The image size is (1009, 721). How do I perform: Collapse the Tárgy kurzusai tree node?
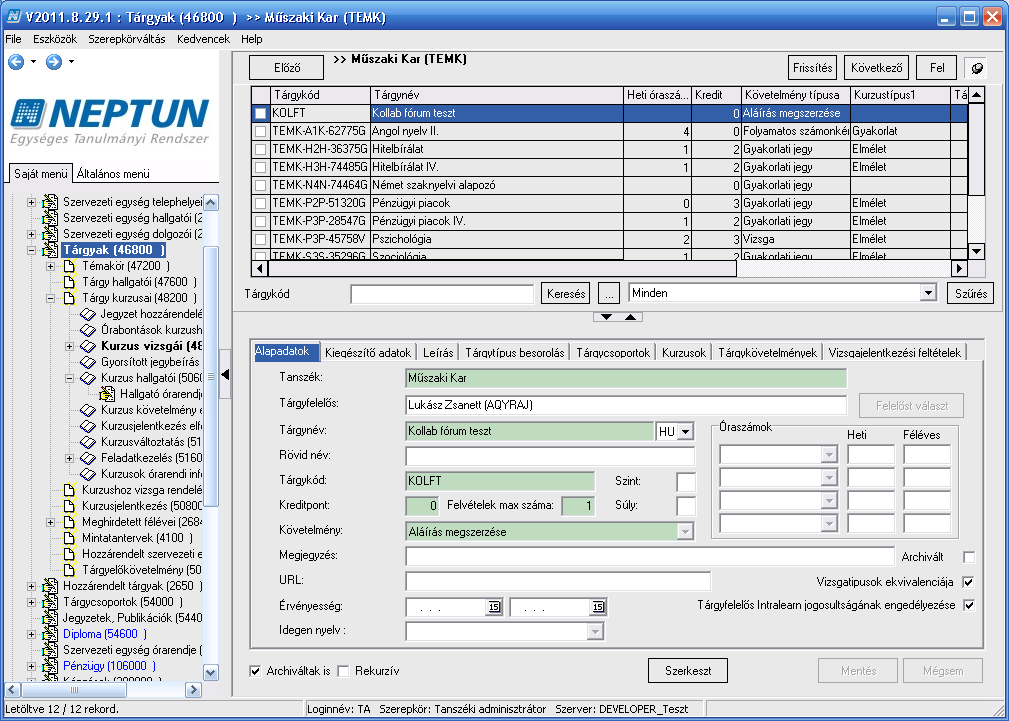coord(50,299)
